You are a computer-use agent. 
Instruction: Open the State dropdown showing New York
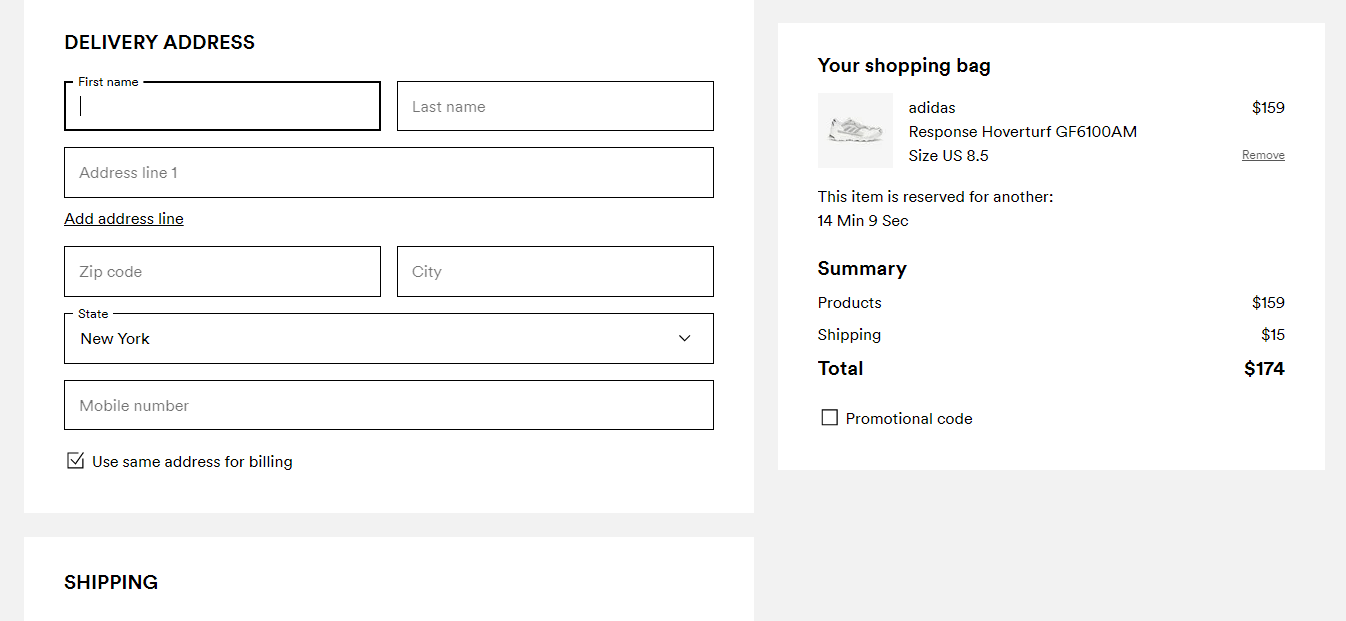[388, 338]
